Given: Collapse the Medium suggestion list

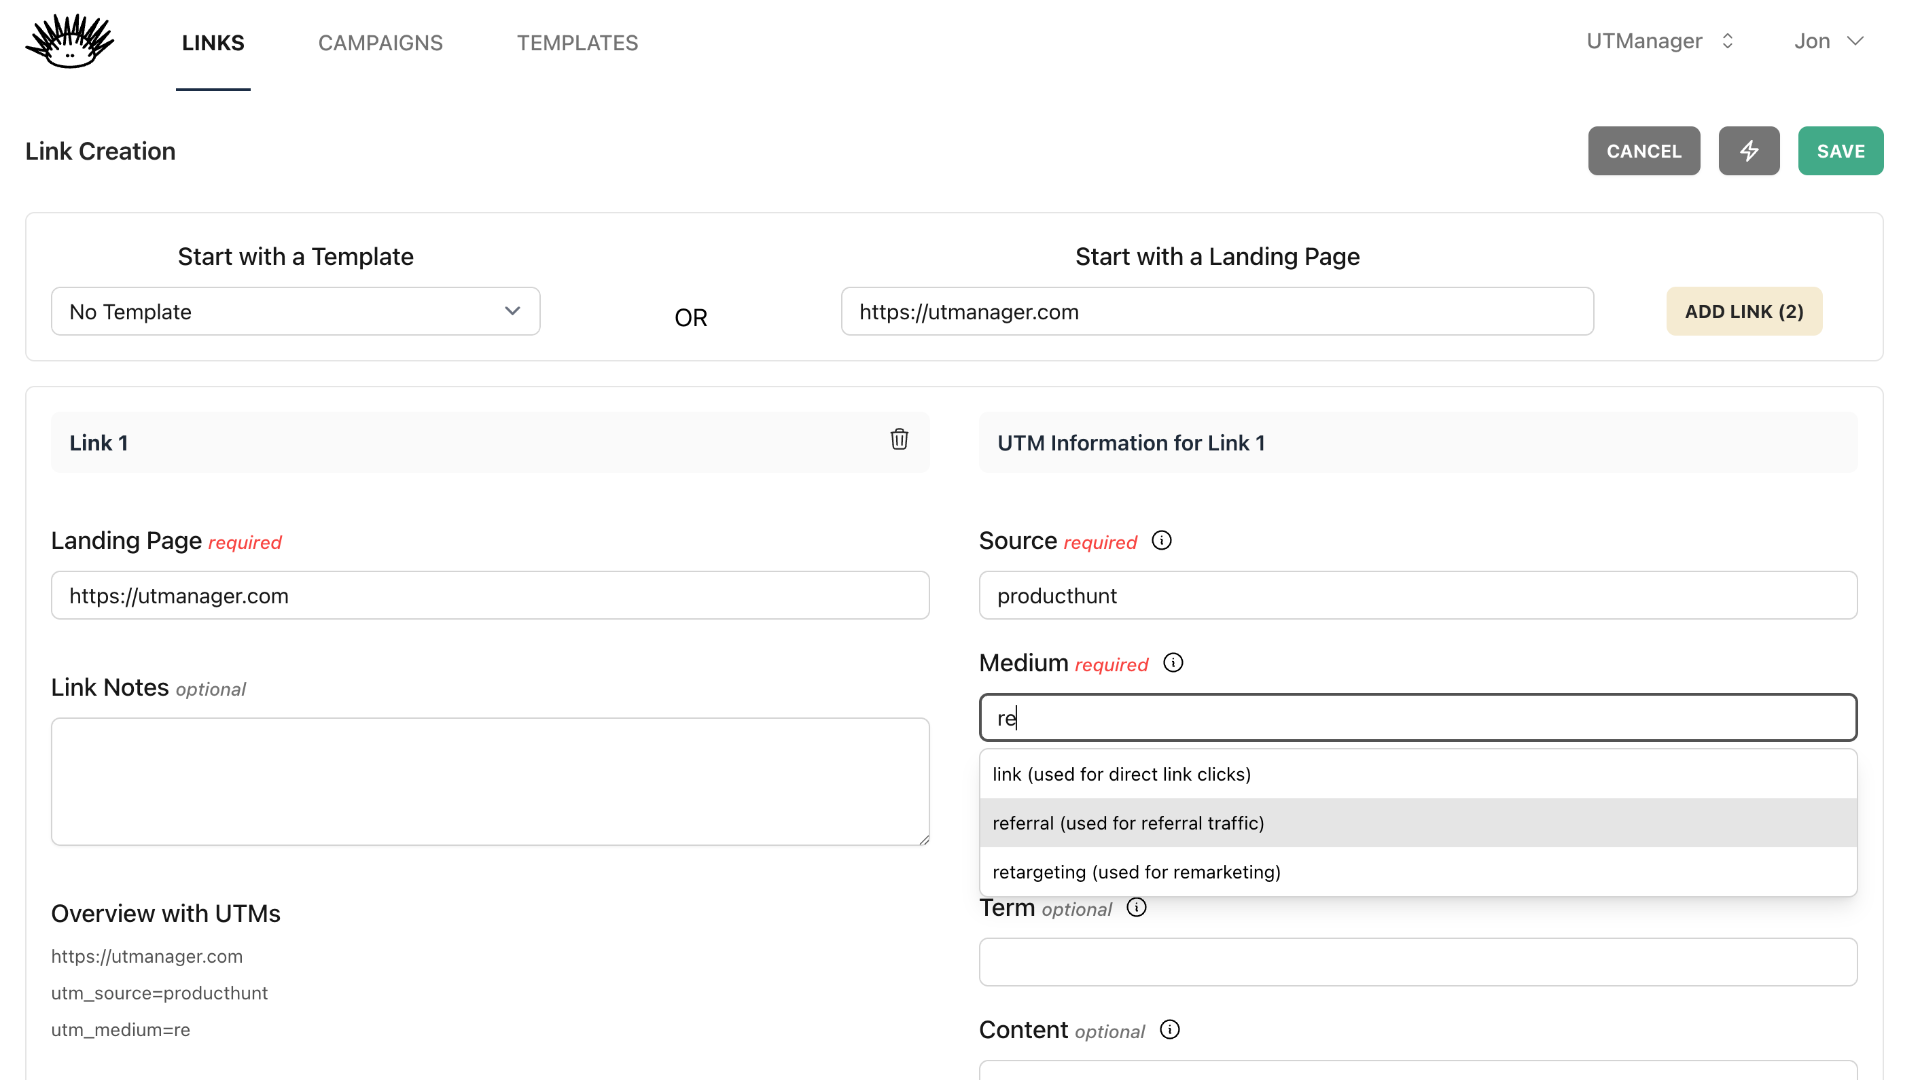Looking at the screenshot, I should (x=1418, y=717).
